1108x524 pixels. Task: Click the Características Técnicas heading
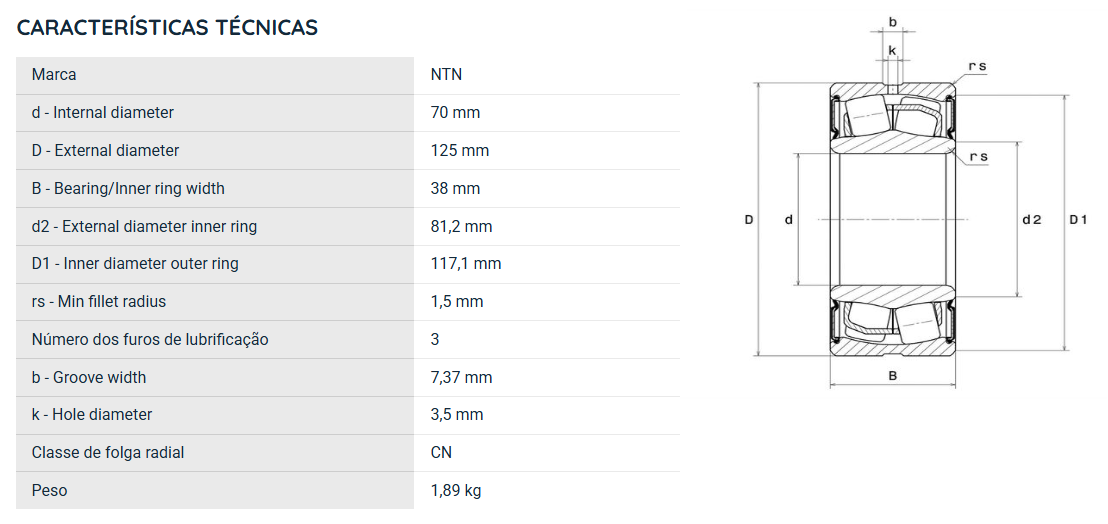167,28
